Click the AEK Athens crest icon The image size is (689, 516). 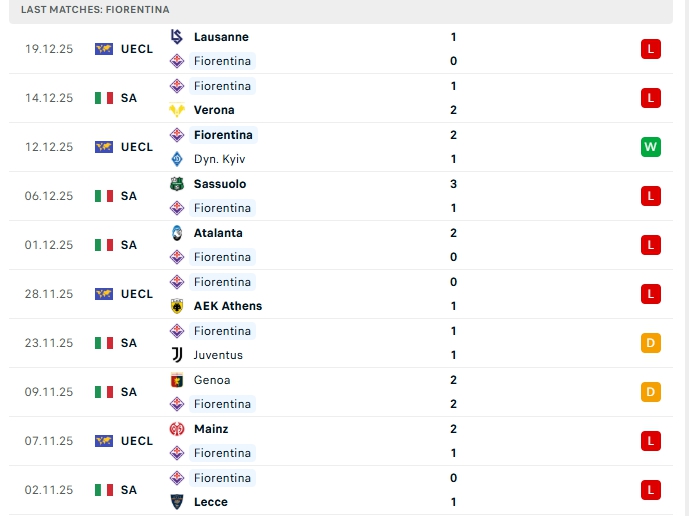pos(177,306)
